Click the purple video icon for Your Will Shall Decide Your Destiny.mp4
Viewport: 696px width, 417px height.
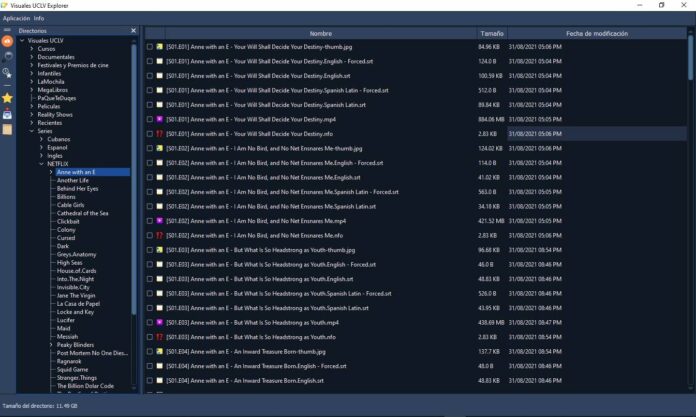[159, 119]
